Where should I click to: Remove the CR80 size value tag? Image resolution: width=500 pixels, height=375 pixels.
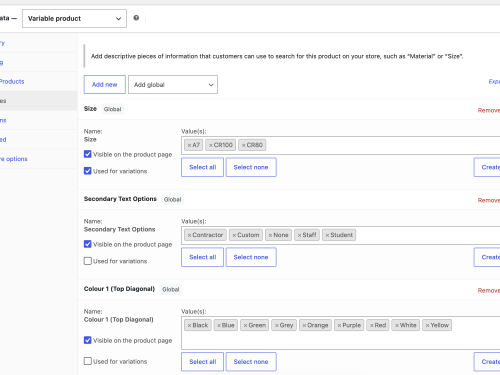tap(244, 145)
